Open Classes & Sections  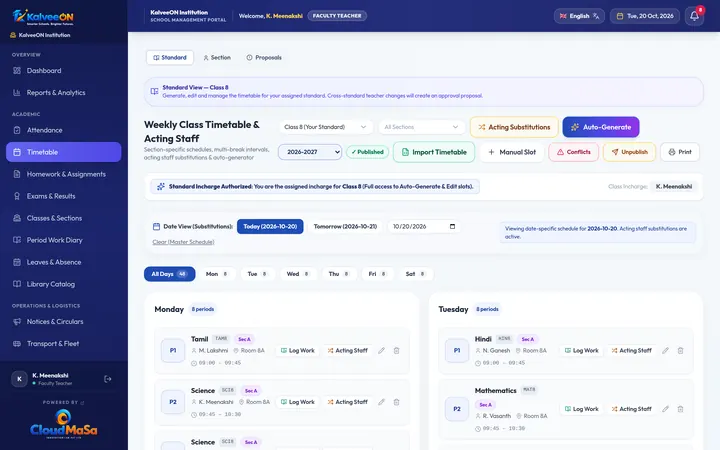coord(63,218)
